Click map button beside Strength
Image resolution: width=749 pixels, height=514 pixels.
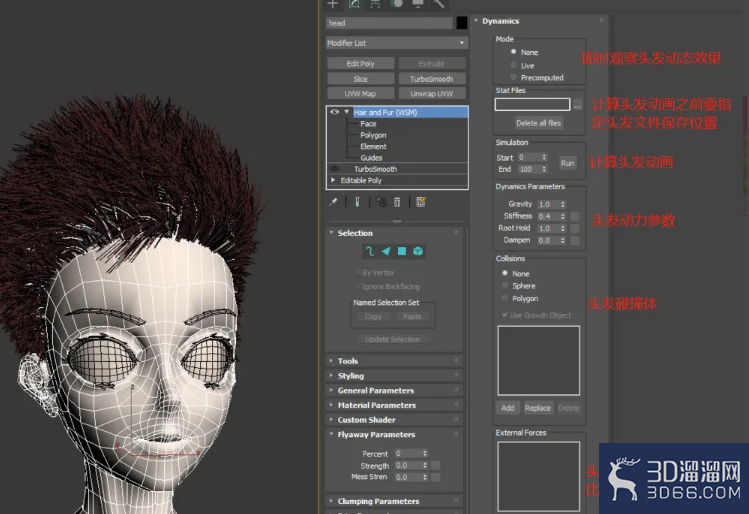coord(436,465)
